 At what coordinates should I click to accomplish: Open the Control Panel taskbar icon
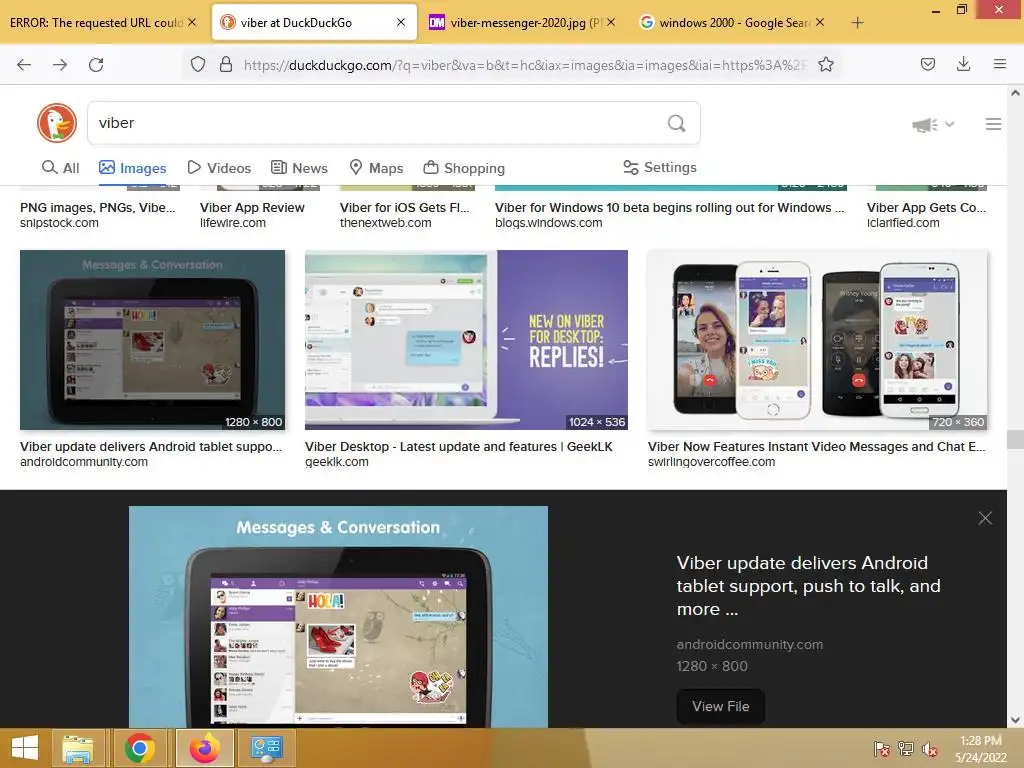(266, 748)
